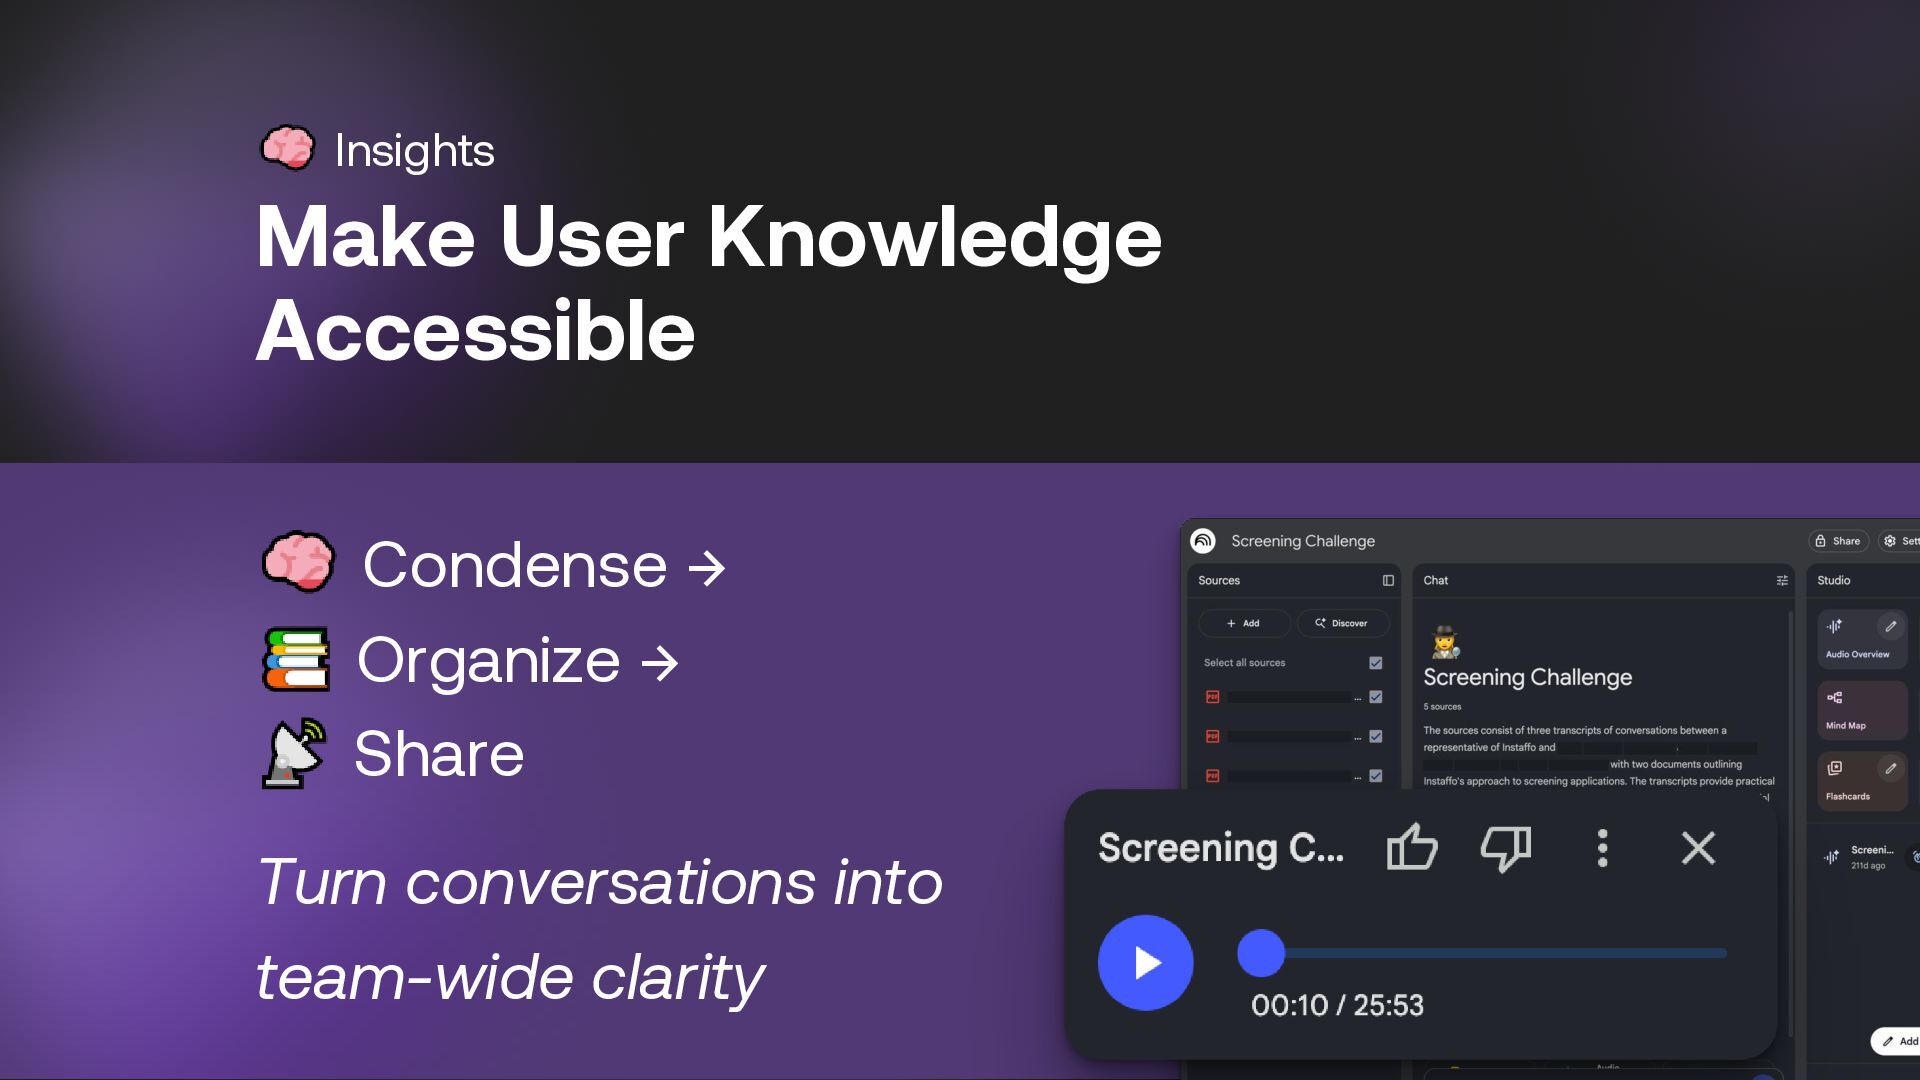The image size is (1920, 1080).
Task: Click the Discover sources button
Action: pos(1342,623)
